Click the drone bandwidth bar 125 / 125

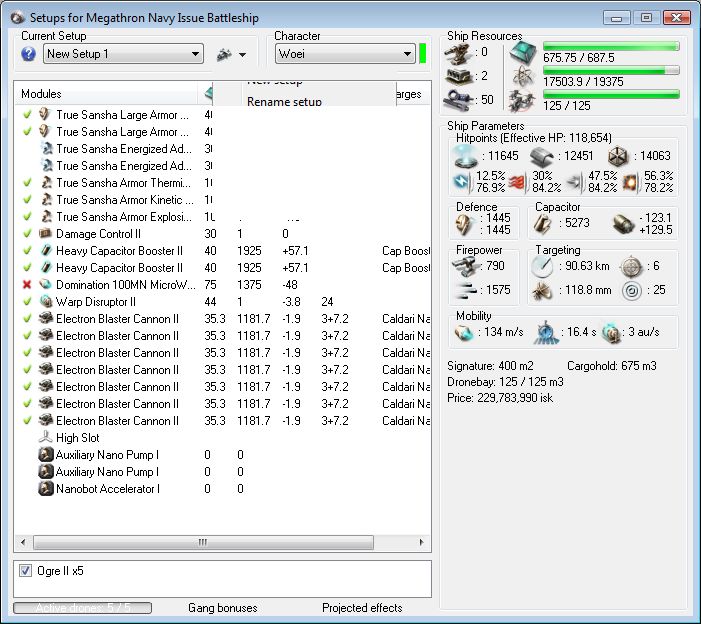[x=611, y=94]
